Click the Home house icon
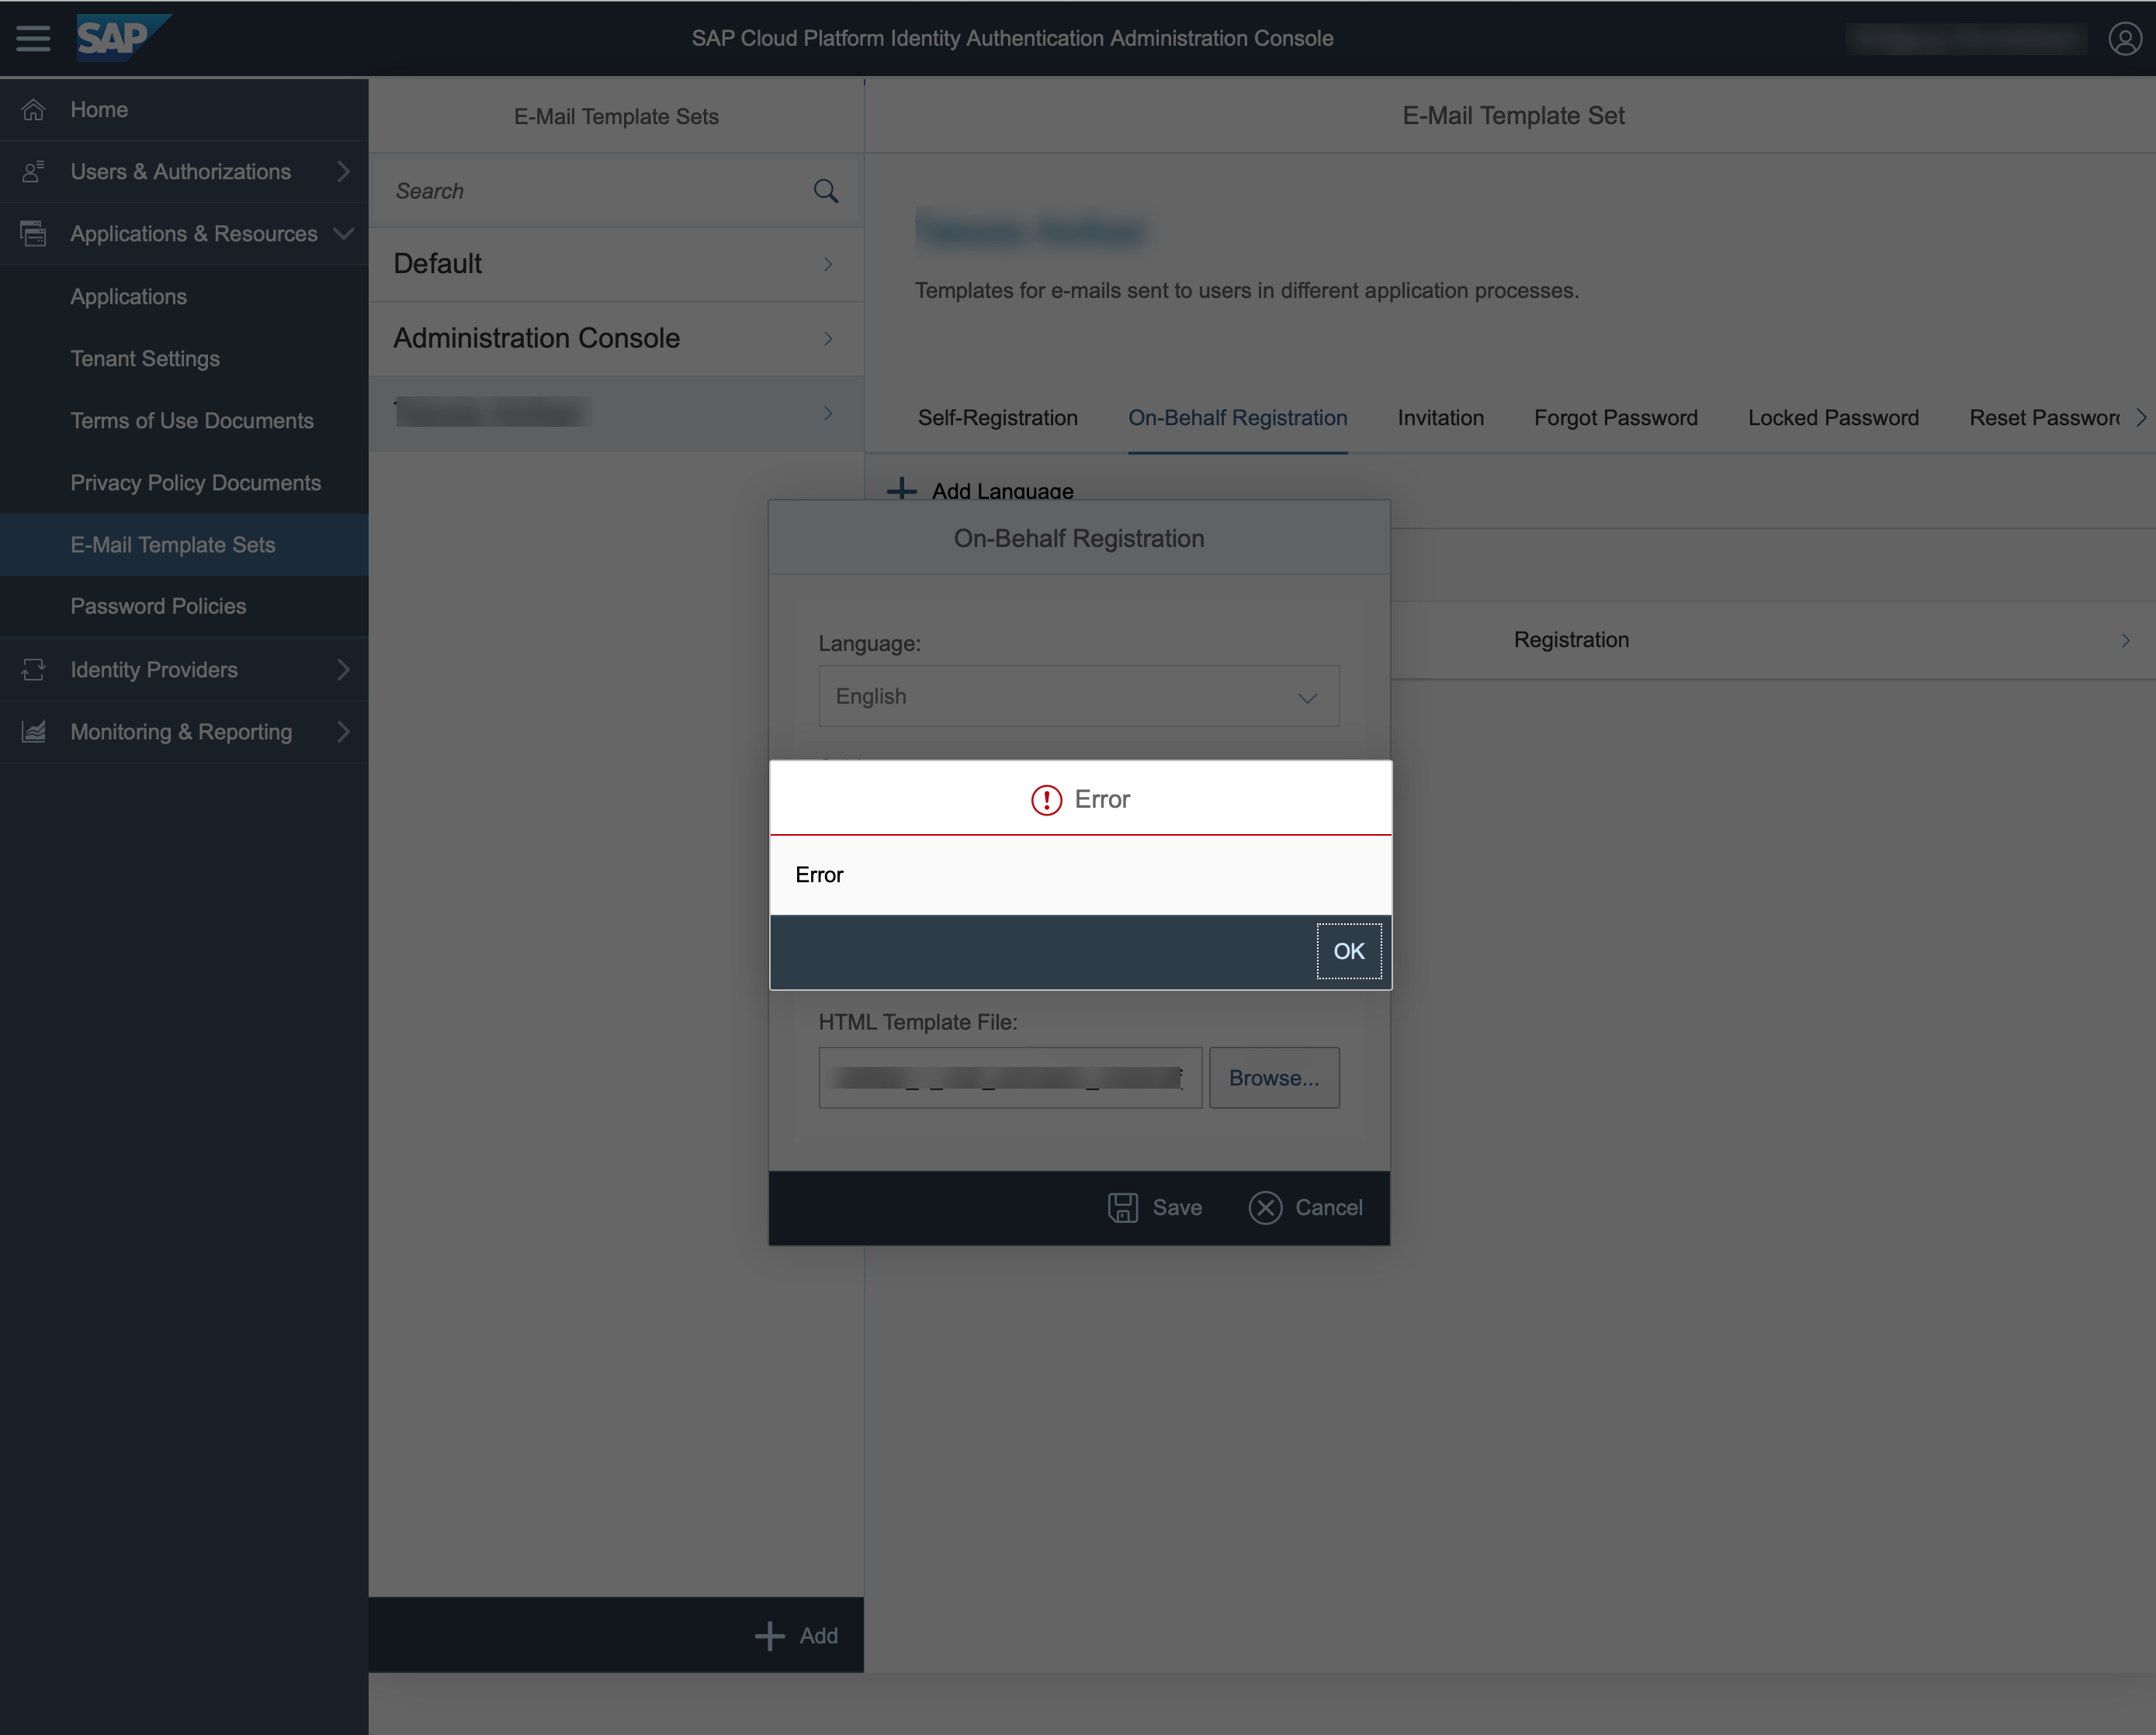2156x1735 pixels. tap(33, 110)
